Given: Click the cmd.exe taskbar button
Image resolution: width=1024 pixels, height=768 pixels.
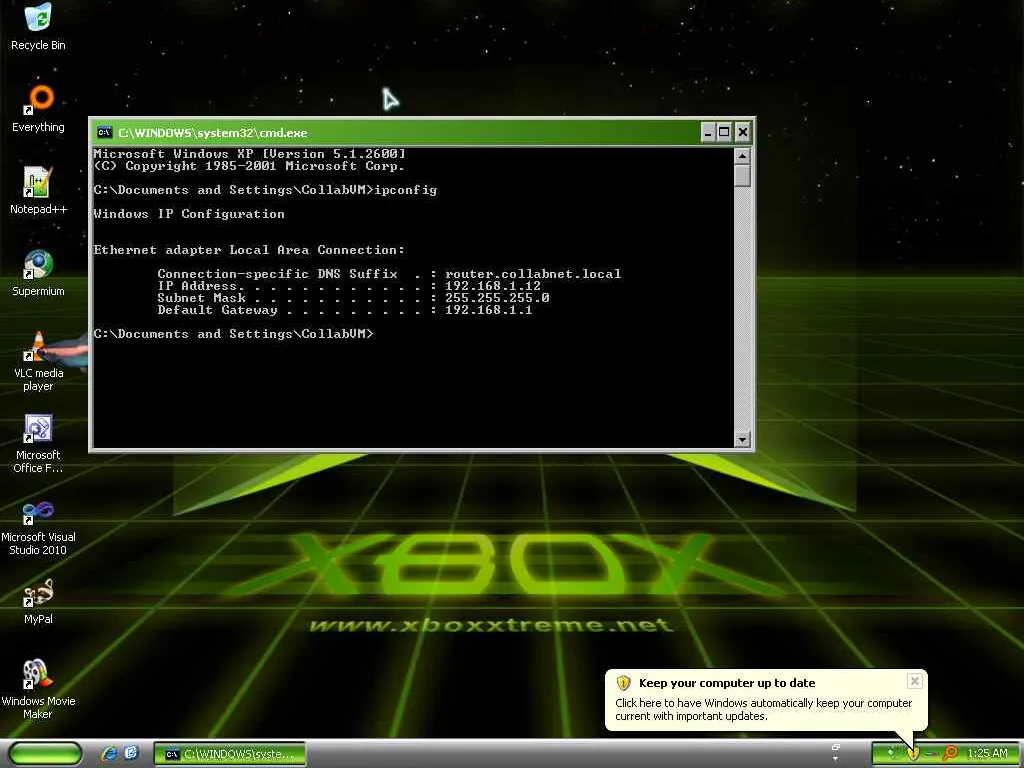Looking at the screenshot, I should 230,754.
